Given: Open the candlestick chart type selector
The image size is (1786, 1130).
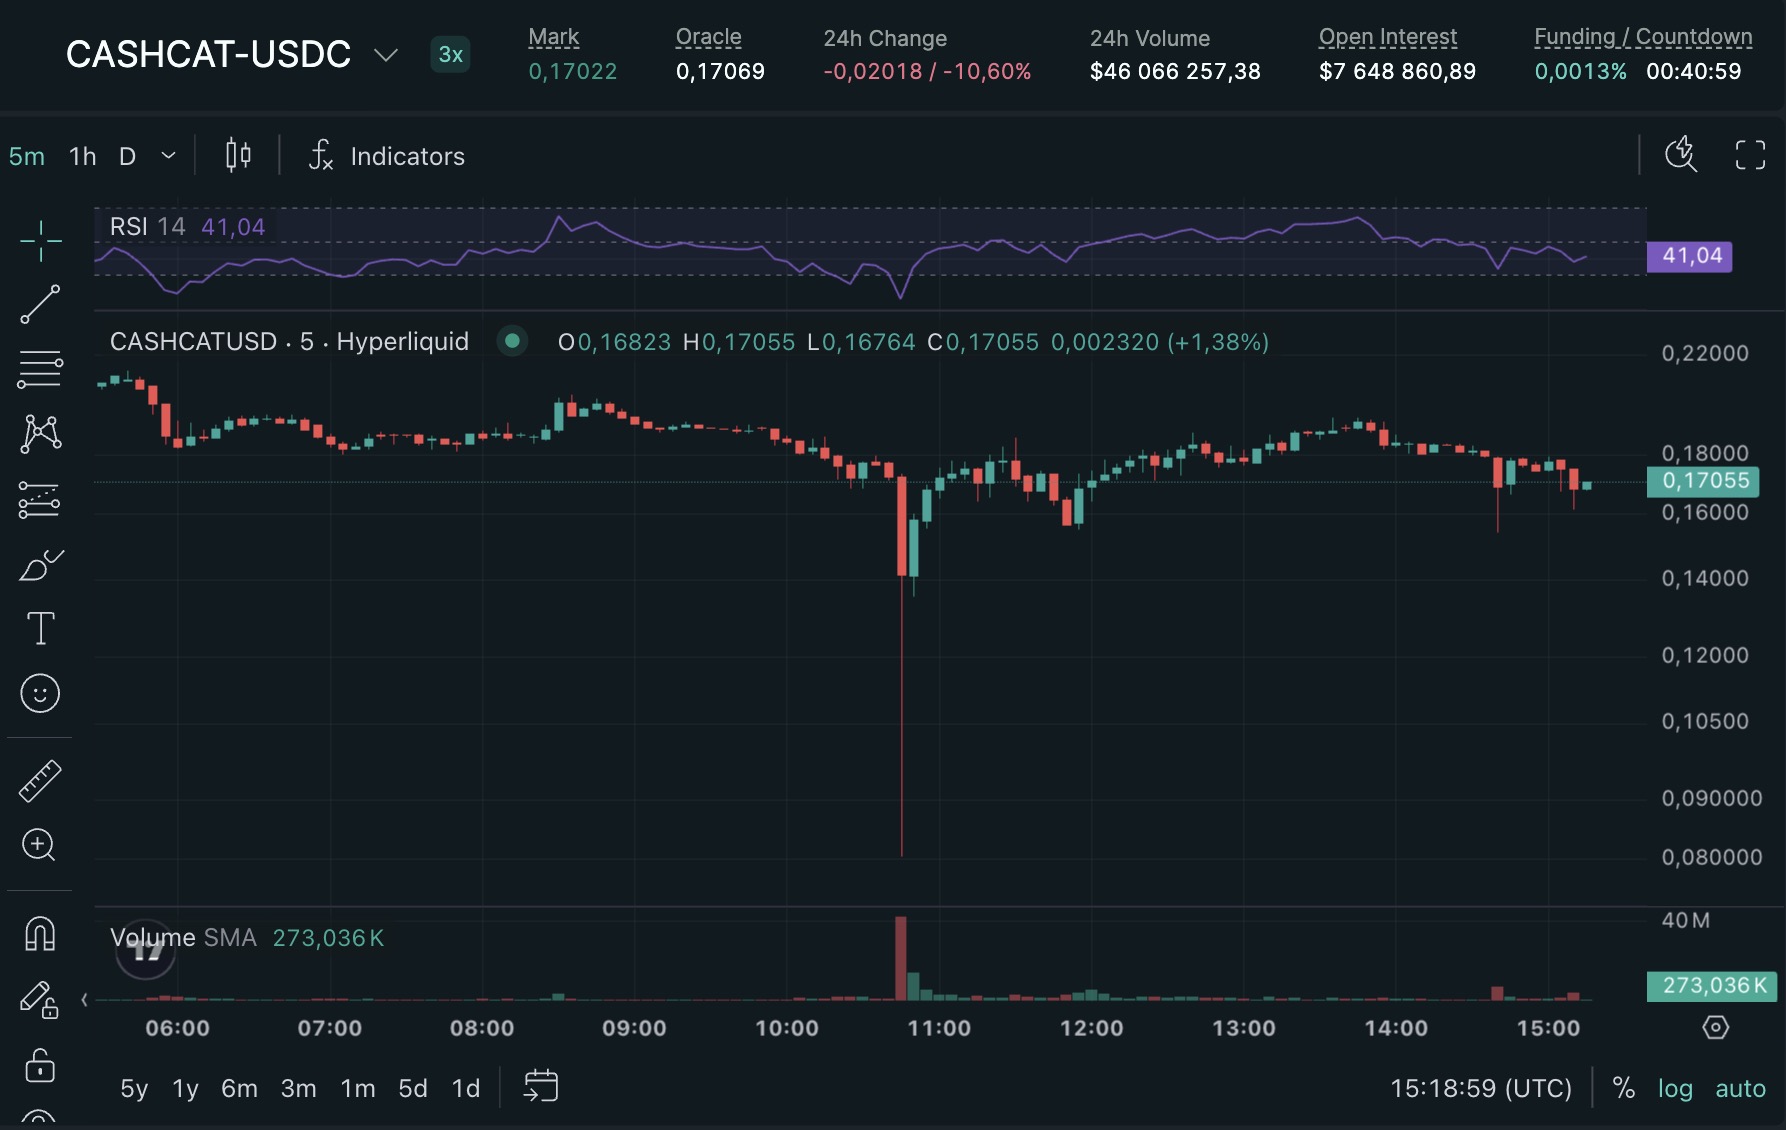Looking at the screenshot, I should pyautogui.click(x=238, y=156).
